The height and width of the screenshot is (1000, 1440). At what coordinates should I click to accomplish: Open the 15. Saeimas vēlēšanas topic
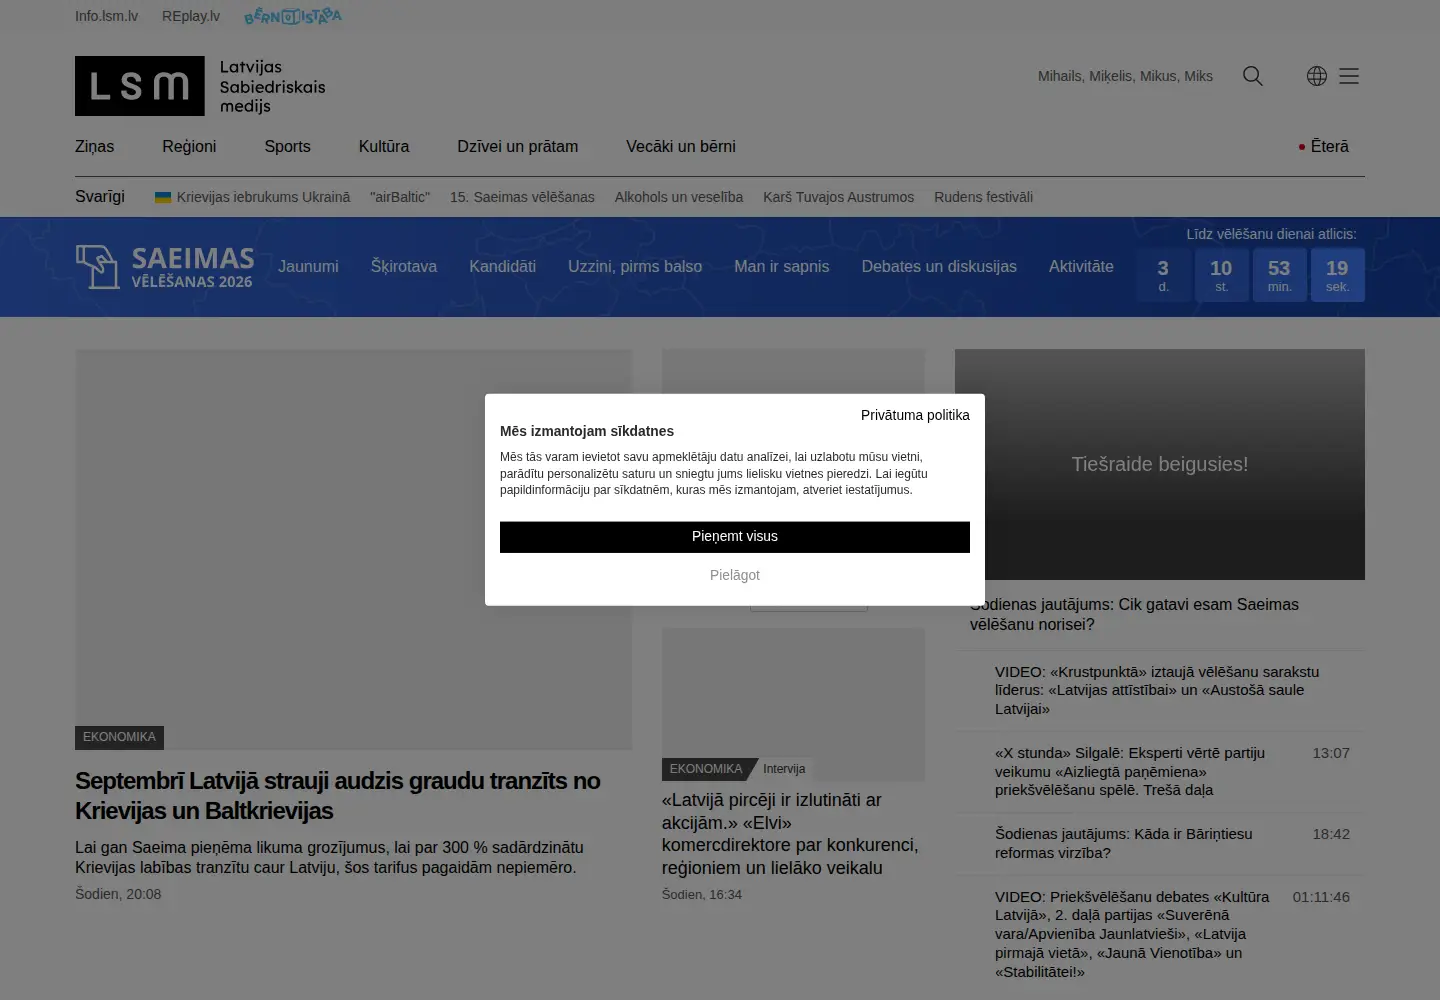pos(522,197)
